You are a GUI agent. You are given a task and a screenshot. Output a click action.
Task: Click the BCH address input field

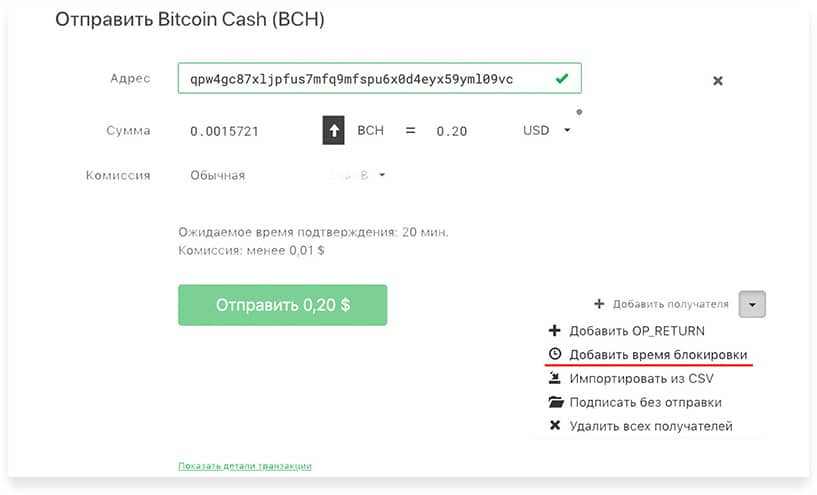coord(379,79)
